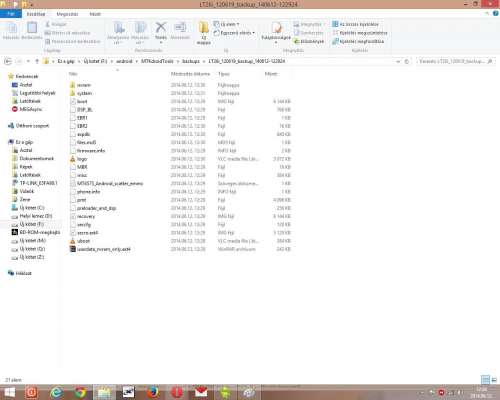The image size is (500, 400).
Task: Click the Up one level arrow
Action: pyautogui.click(x=37, y=61)
